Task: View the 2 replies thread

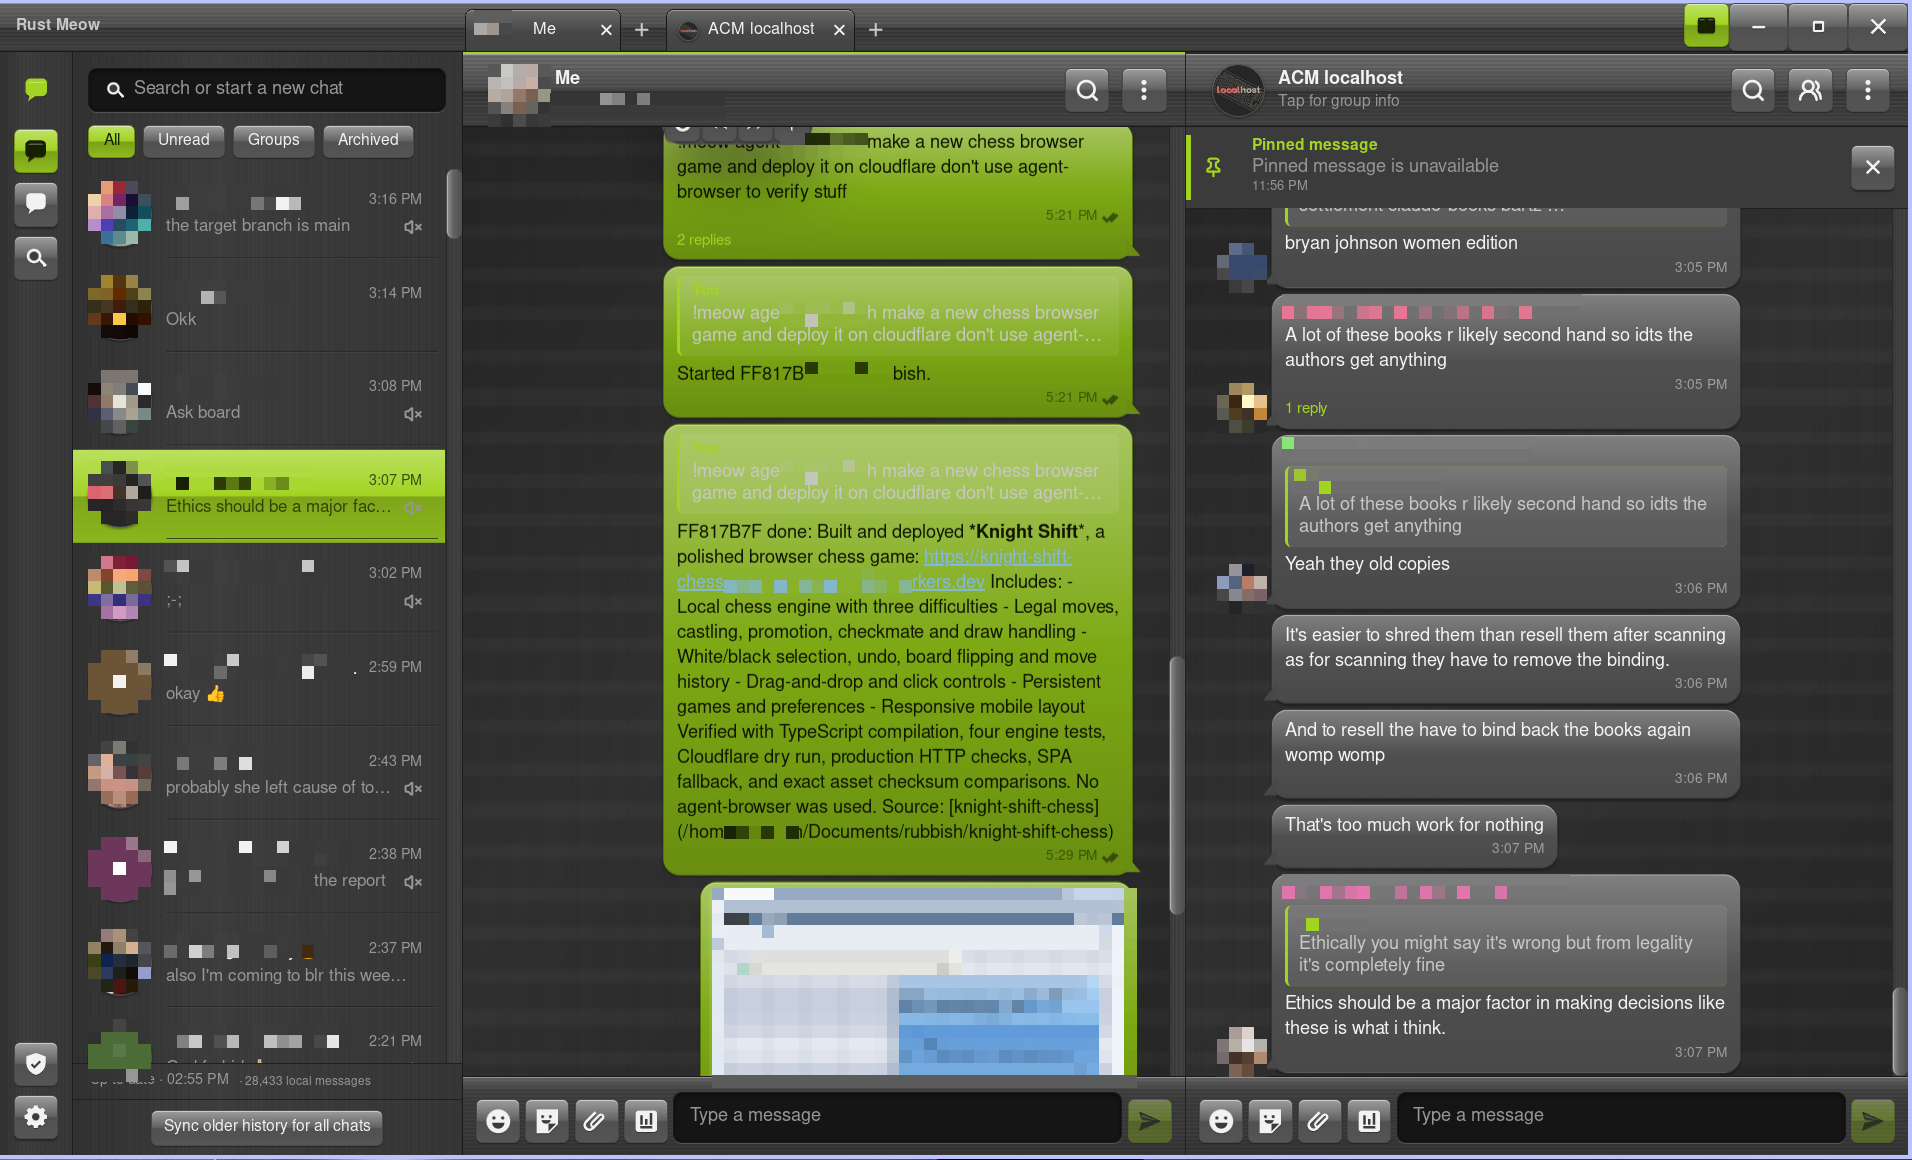Action: [704, 240]
